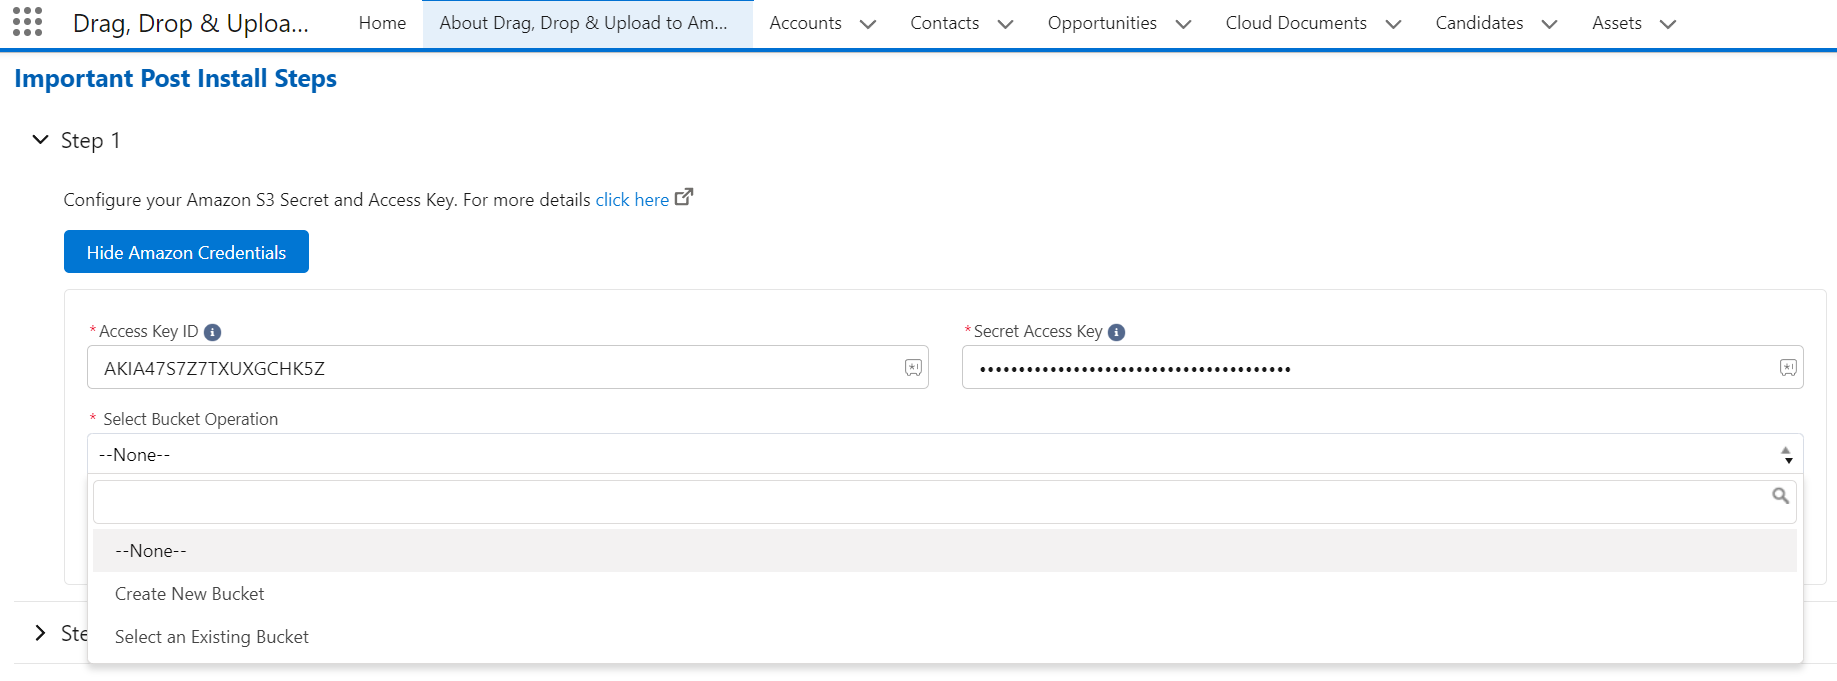
Task: Click the Step 1 section title
Action: [91, 140]
